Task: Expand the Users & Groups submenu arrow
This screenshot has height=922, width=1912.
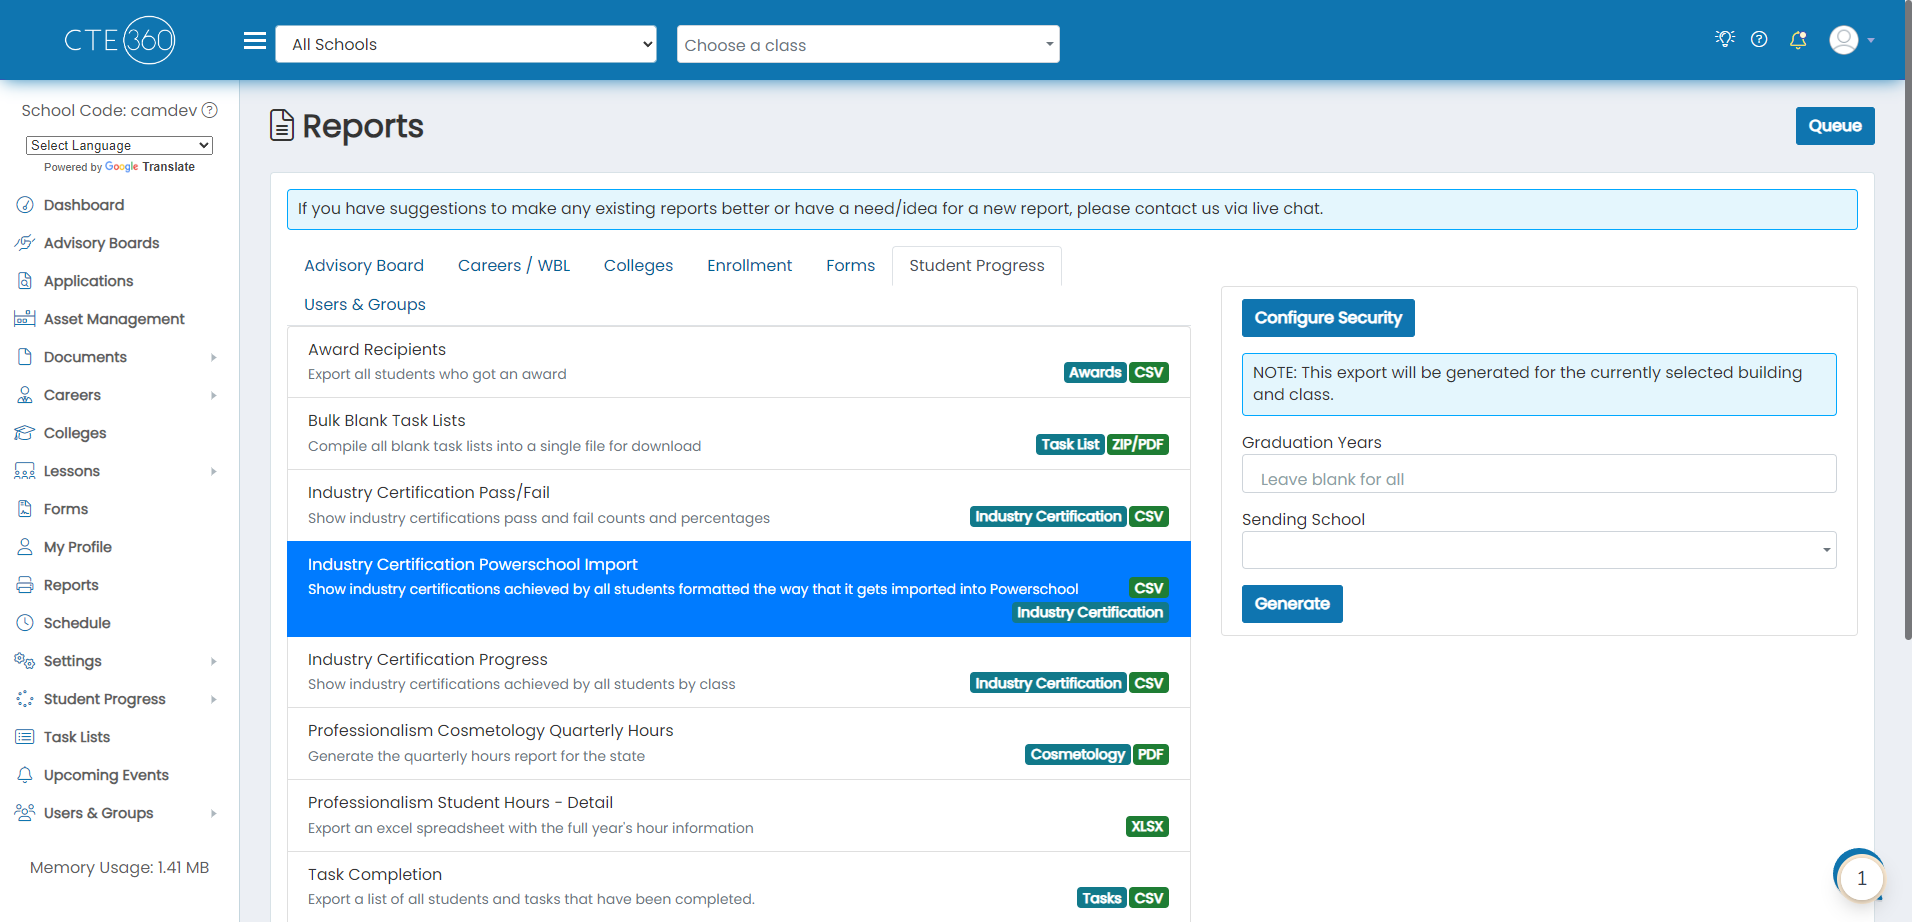Action: pos(214,813)
